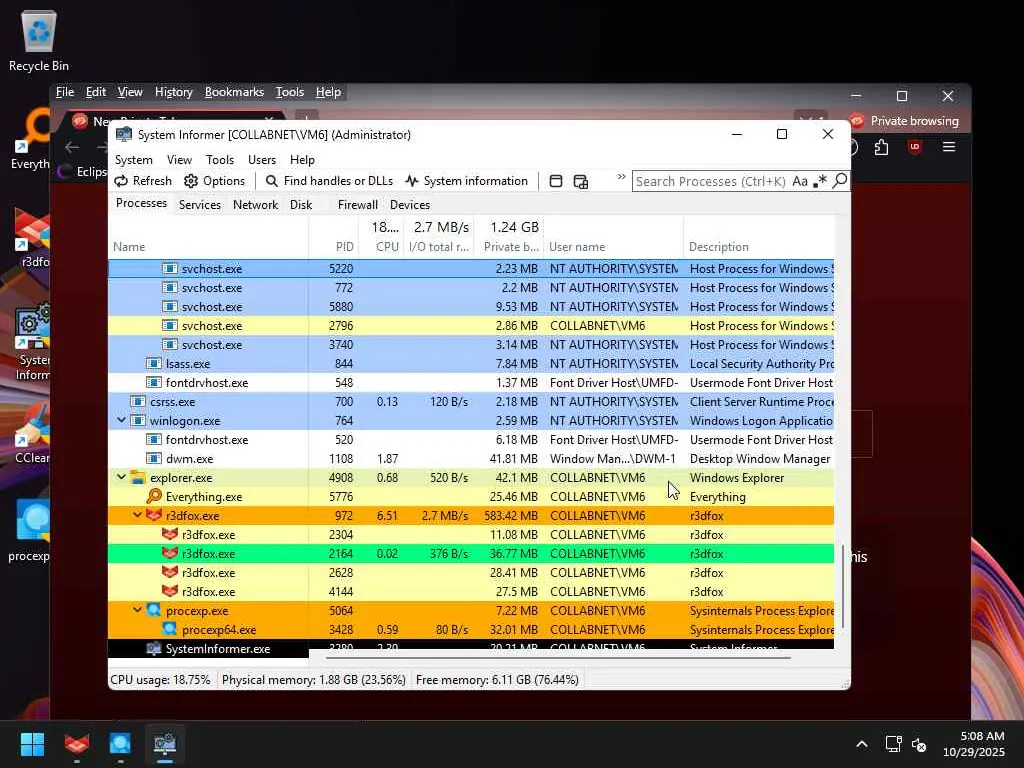1024x768 pixels.
Task: Collapse the r3dfox.exe parent node
Action: pos(137,515)
